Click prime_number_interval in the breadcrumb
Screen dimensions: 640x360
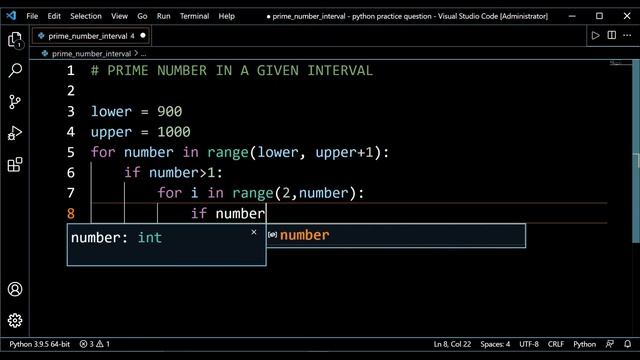pos(91,53)
